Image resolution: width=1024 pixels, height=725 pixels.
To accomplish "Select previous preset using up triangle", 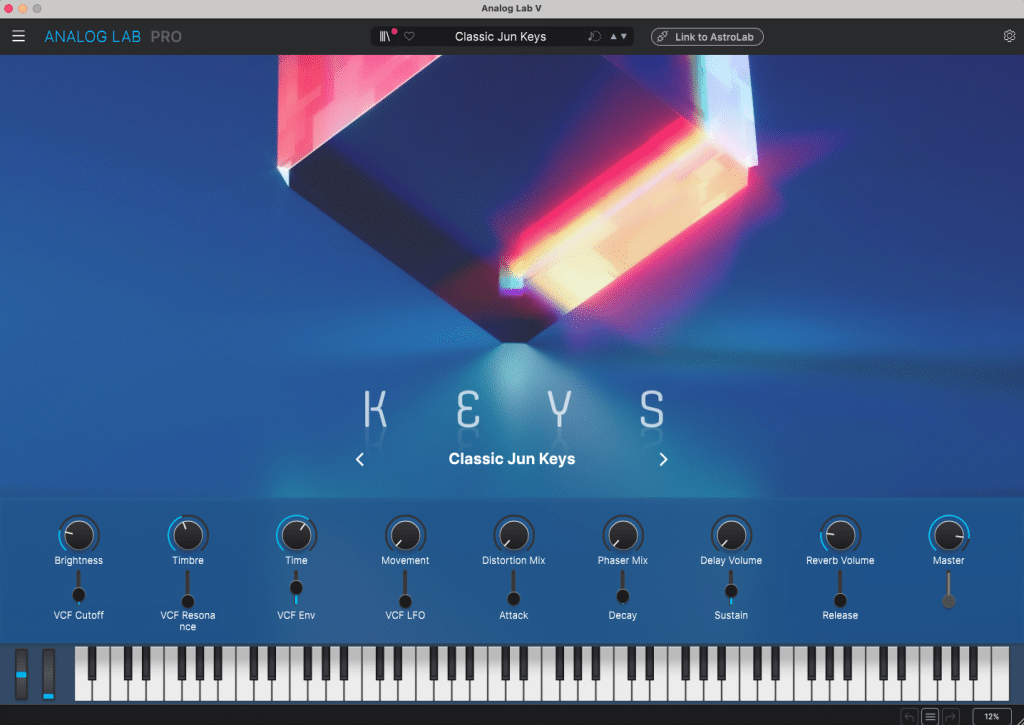I will tap(614, 36).
